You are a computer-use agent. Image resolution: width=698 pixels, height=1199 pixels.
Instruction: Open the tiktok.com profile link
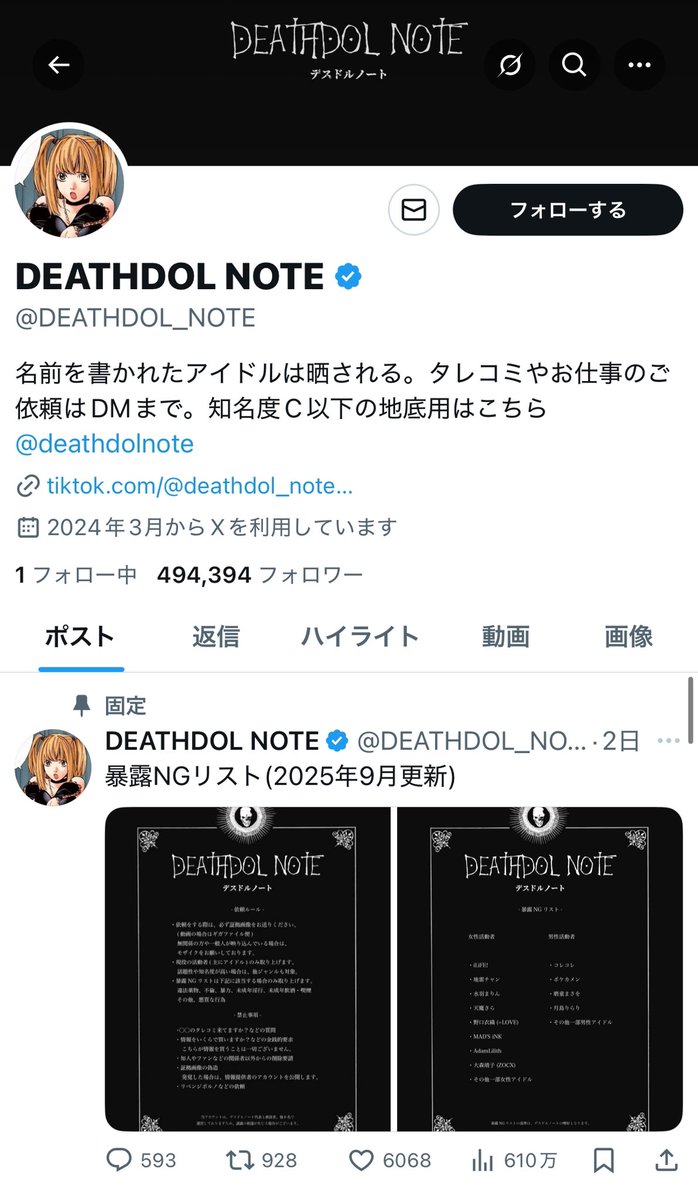[200, 486]
